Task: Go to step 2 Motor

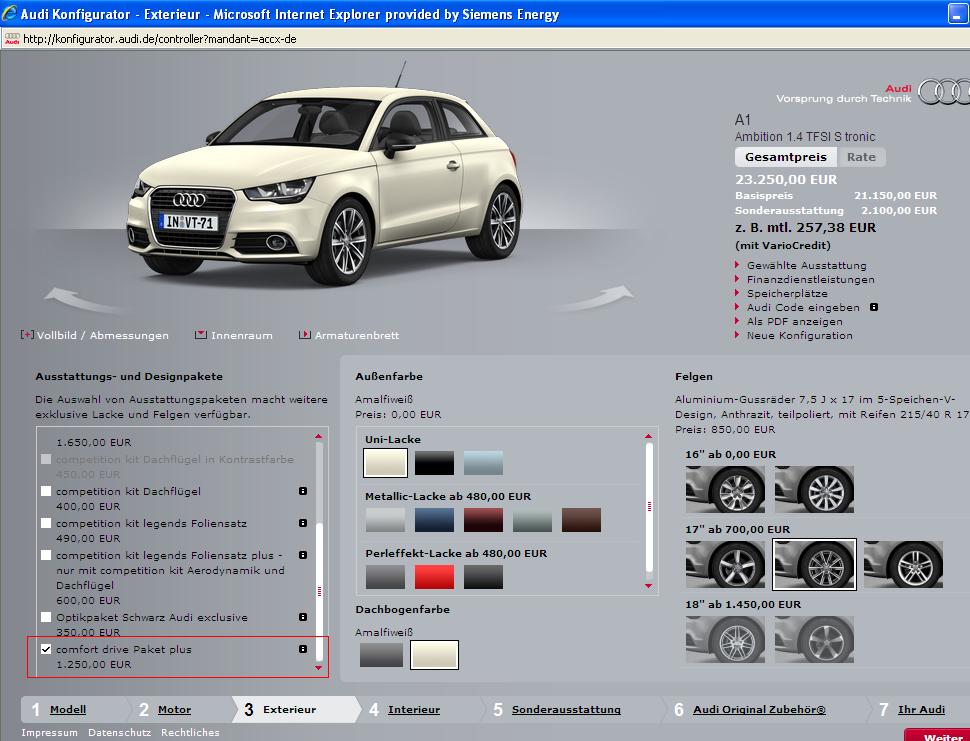Action: [x=174, y=709]
